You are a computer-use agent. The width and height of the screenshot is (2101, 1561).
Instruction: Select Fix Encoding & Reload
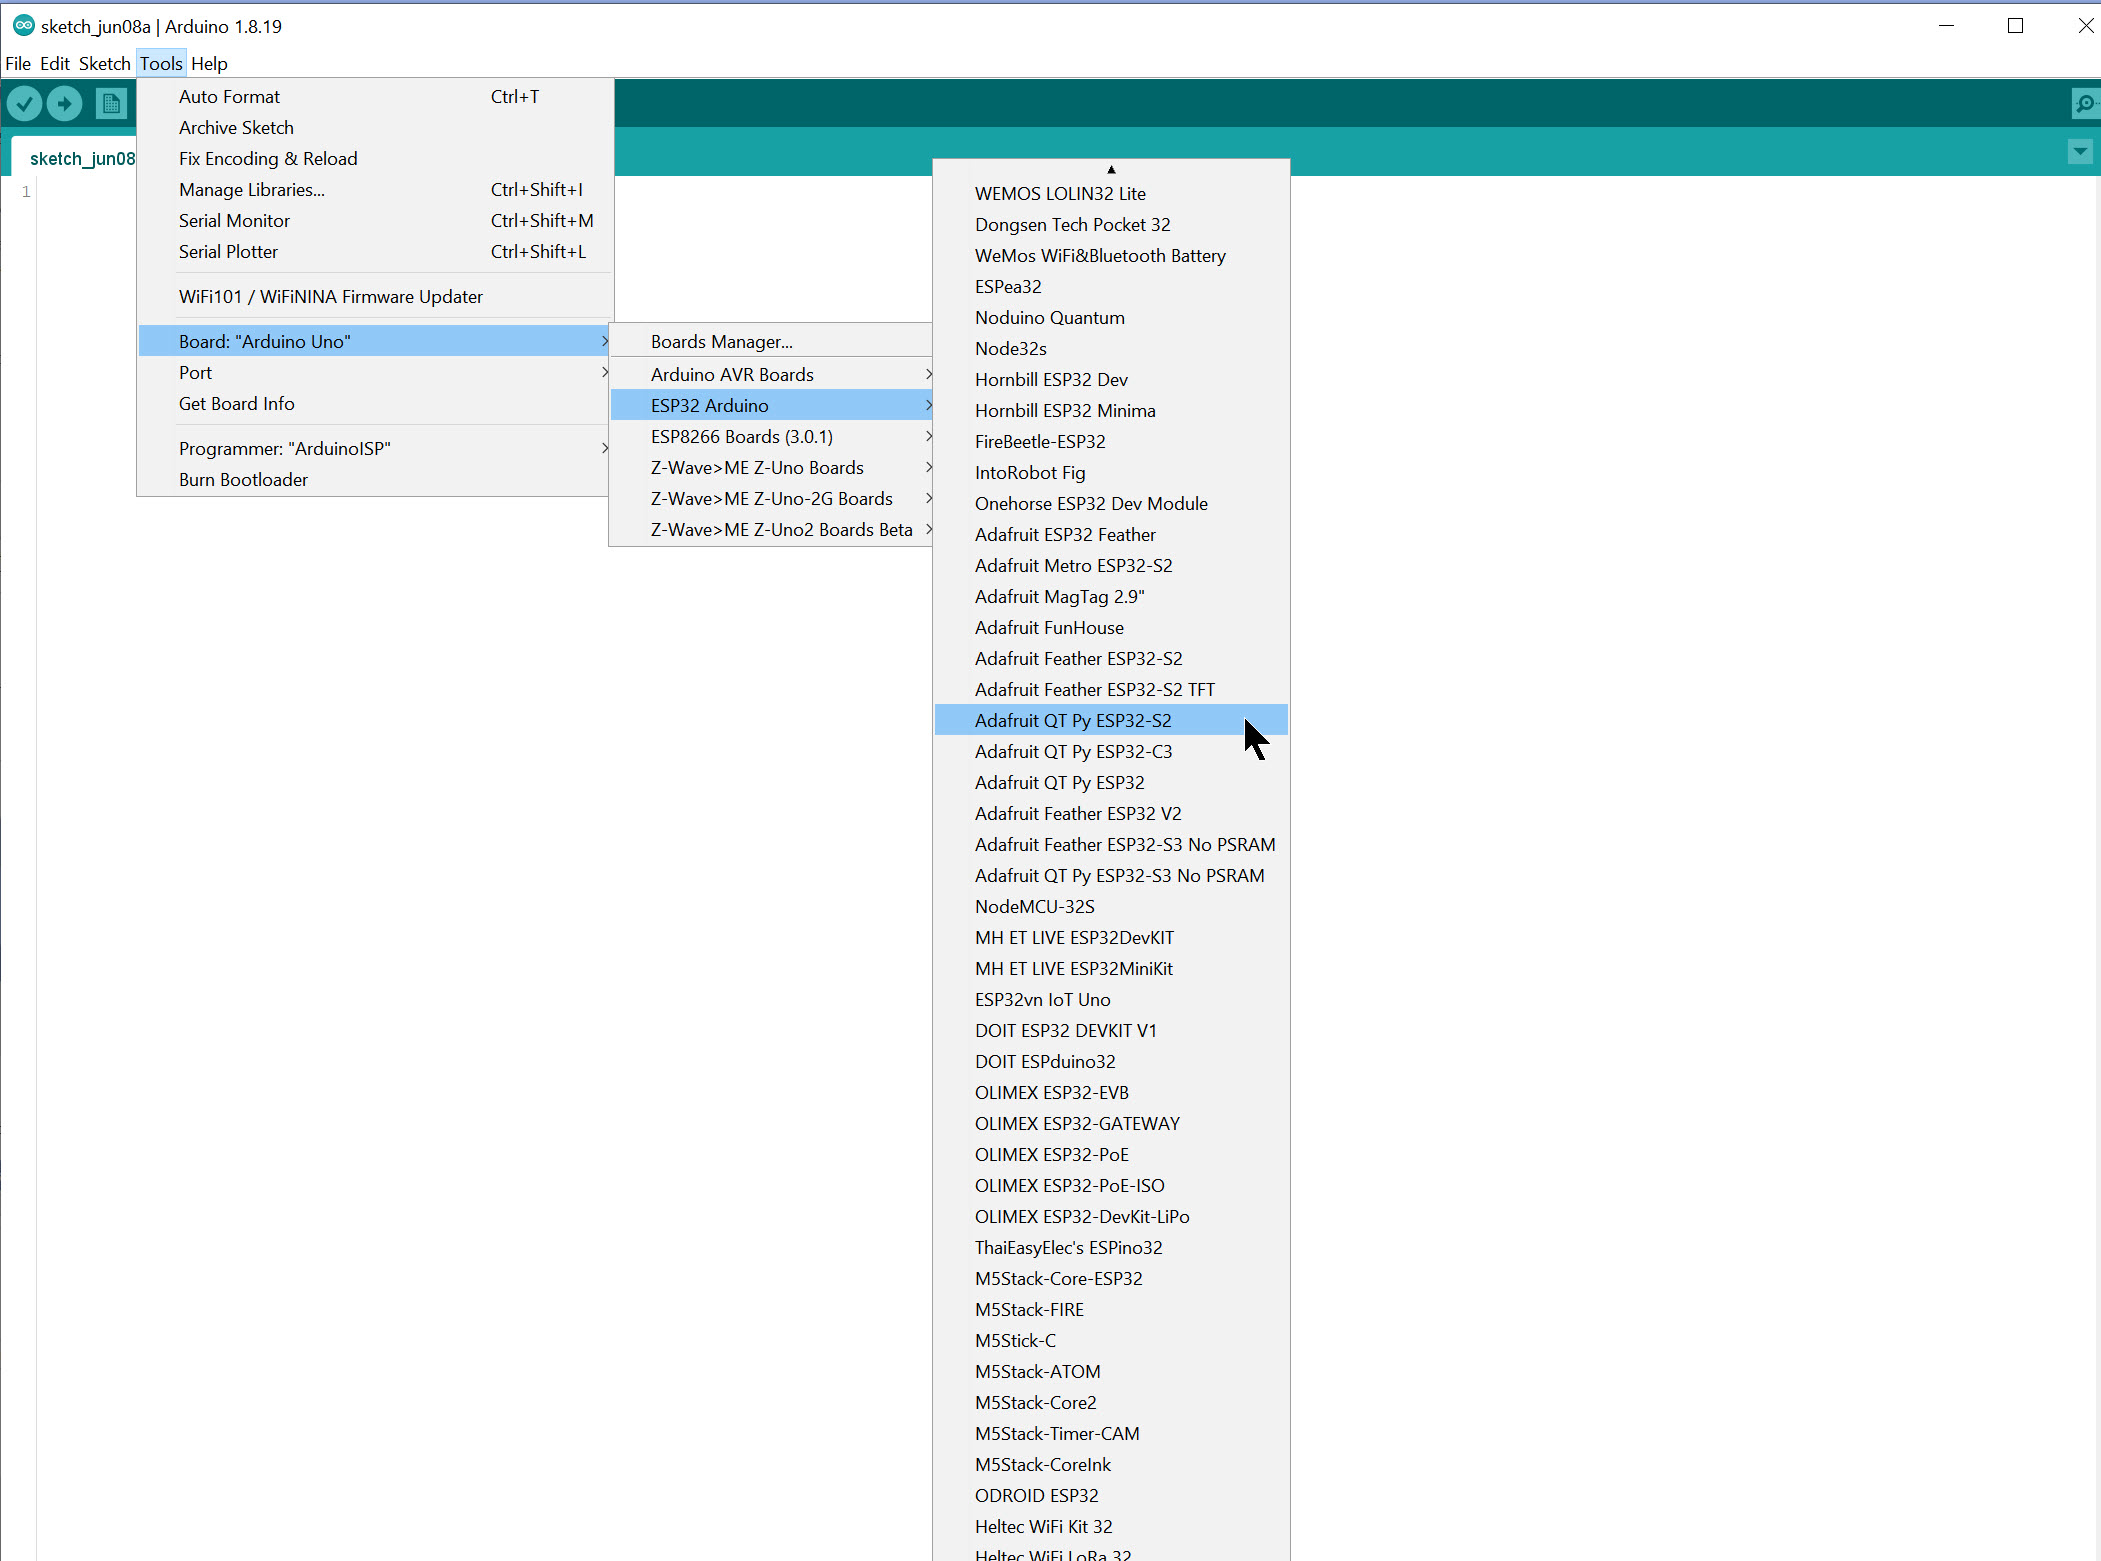375,159
